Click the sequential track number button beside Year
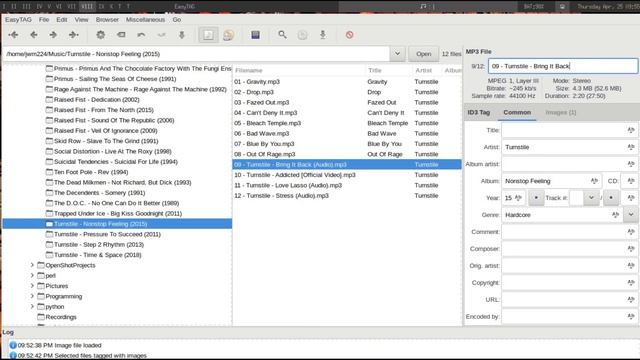The image size is (640, 360). (536, 198)
